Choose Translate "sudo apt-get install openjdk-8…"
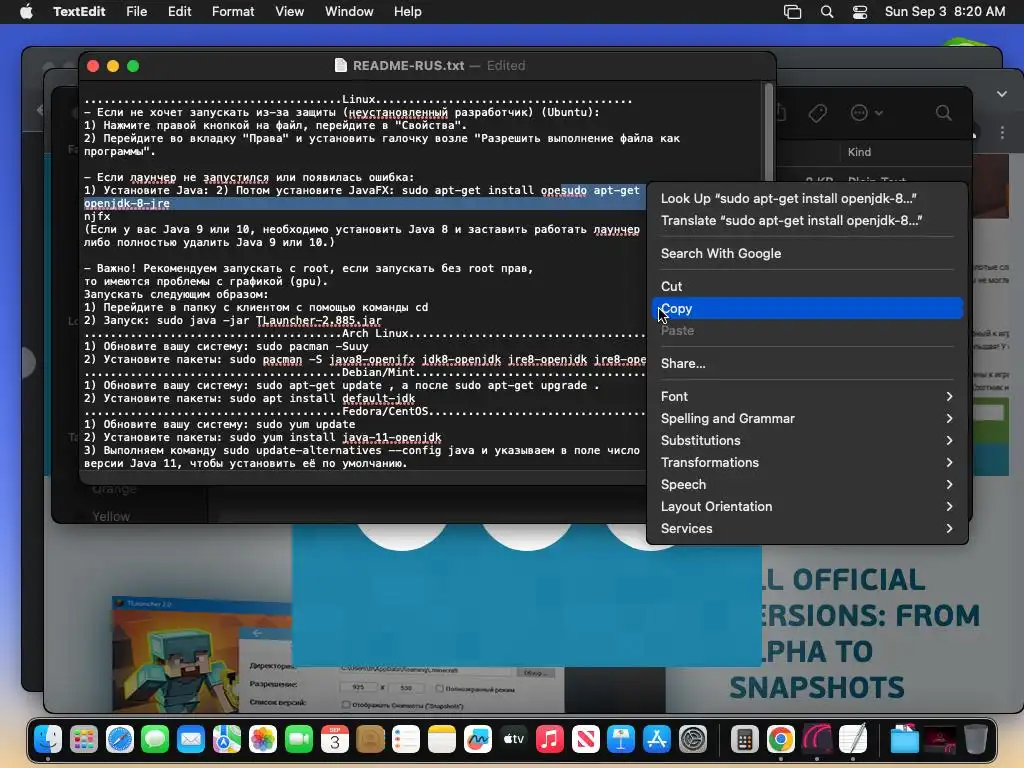The width and height of the screenshot is (1024, 768). pyautogui.click(x=807, y=221)
